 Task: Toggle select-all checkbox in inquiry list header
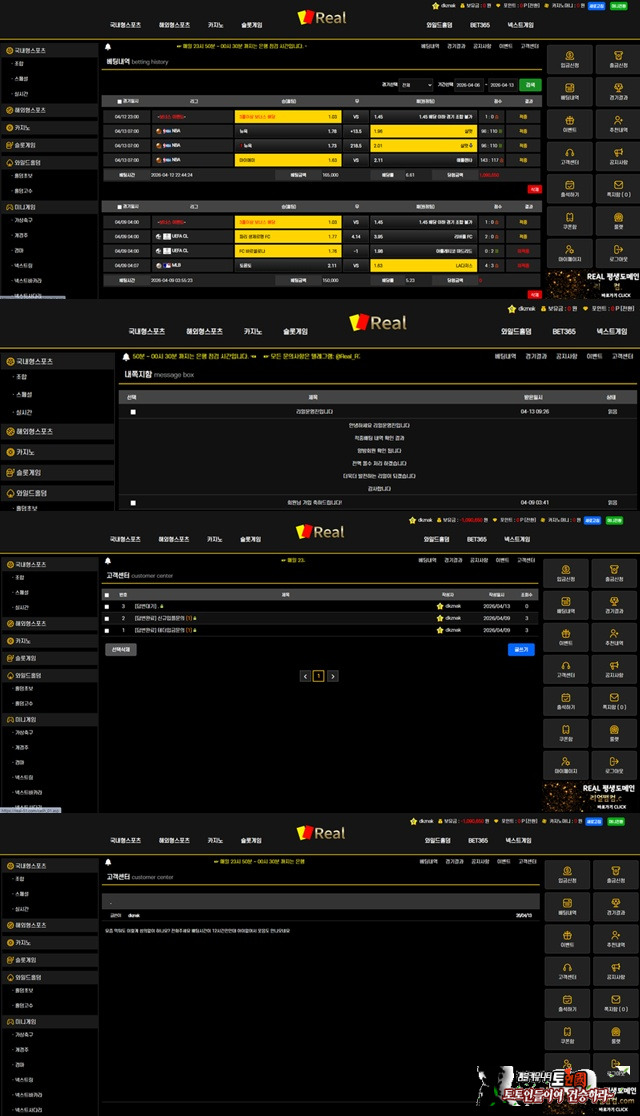tap(107, 595)
